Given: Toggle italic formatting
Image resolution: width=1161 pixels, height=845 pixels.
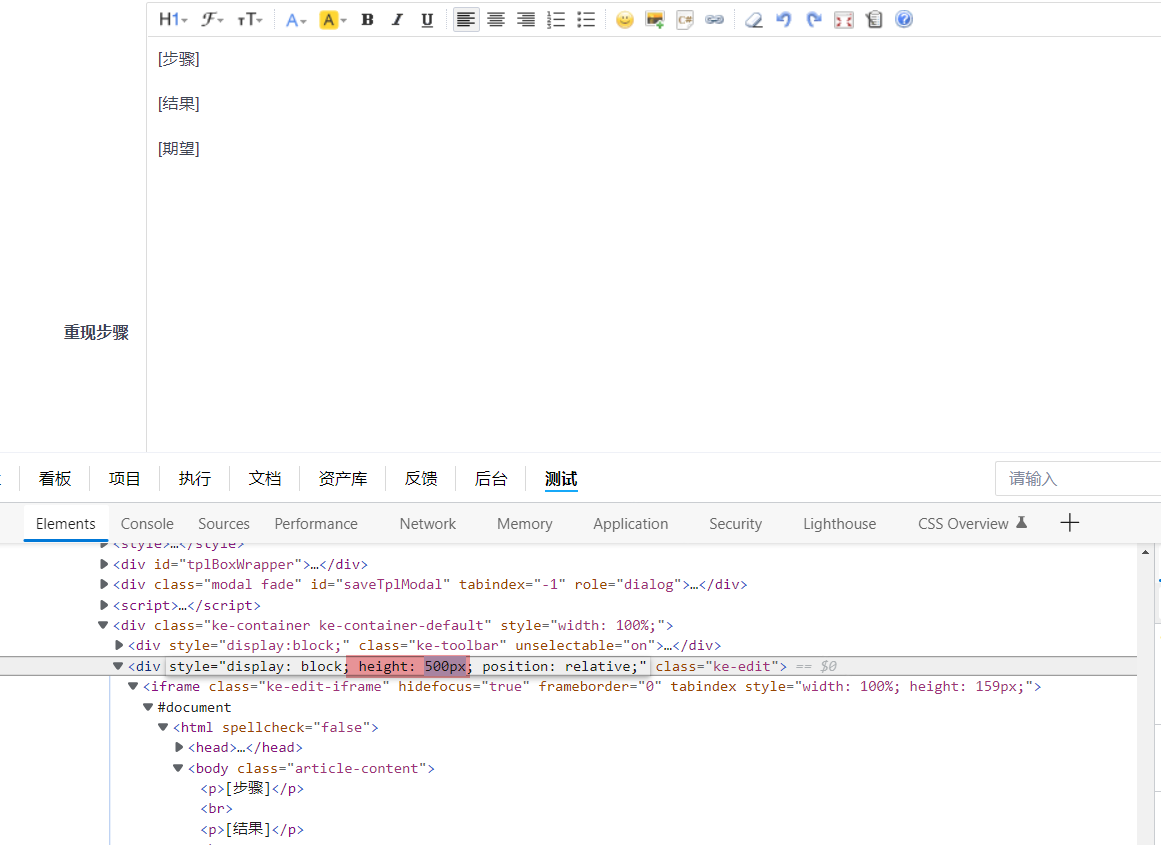Looking at the screenshot, I should pos(398,20).
